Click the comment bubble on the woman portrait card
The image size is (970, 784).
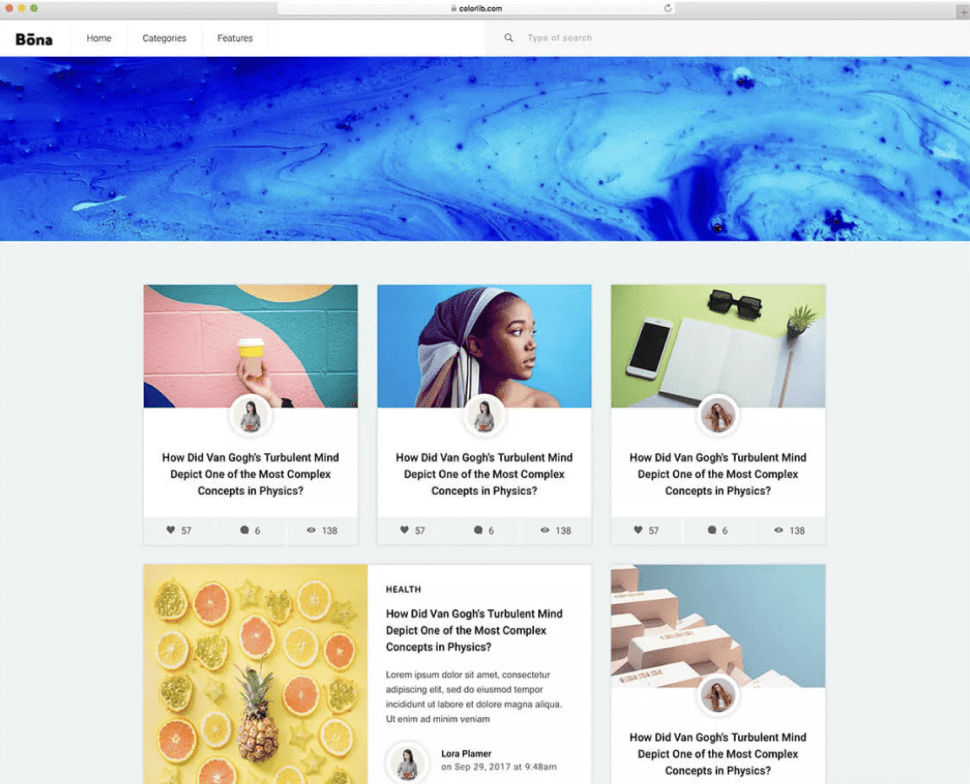coord(478,530)
